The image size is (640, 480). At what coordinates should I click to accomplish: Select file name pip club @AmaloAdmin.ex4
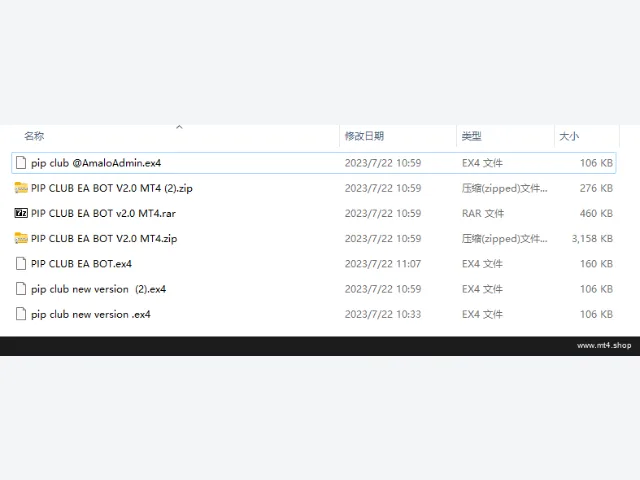pyautogui.click(x=96, y=163)
